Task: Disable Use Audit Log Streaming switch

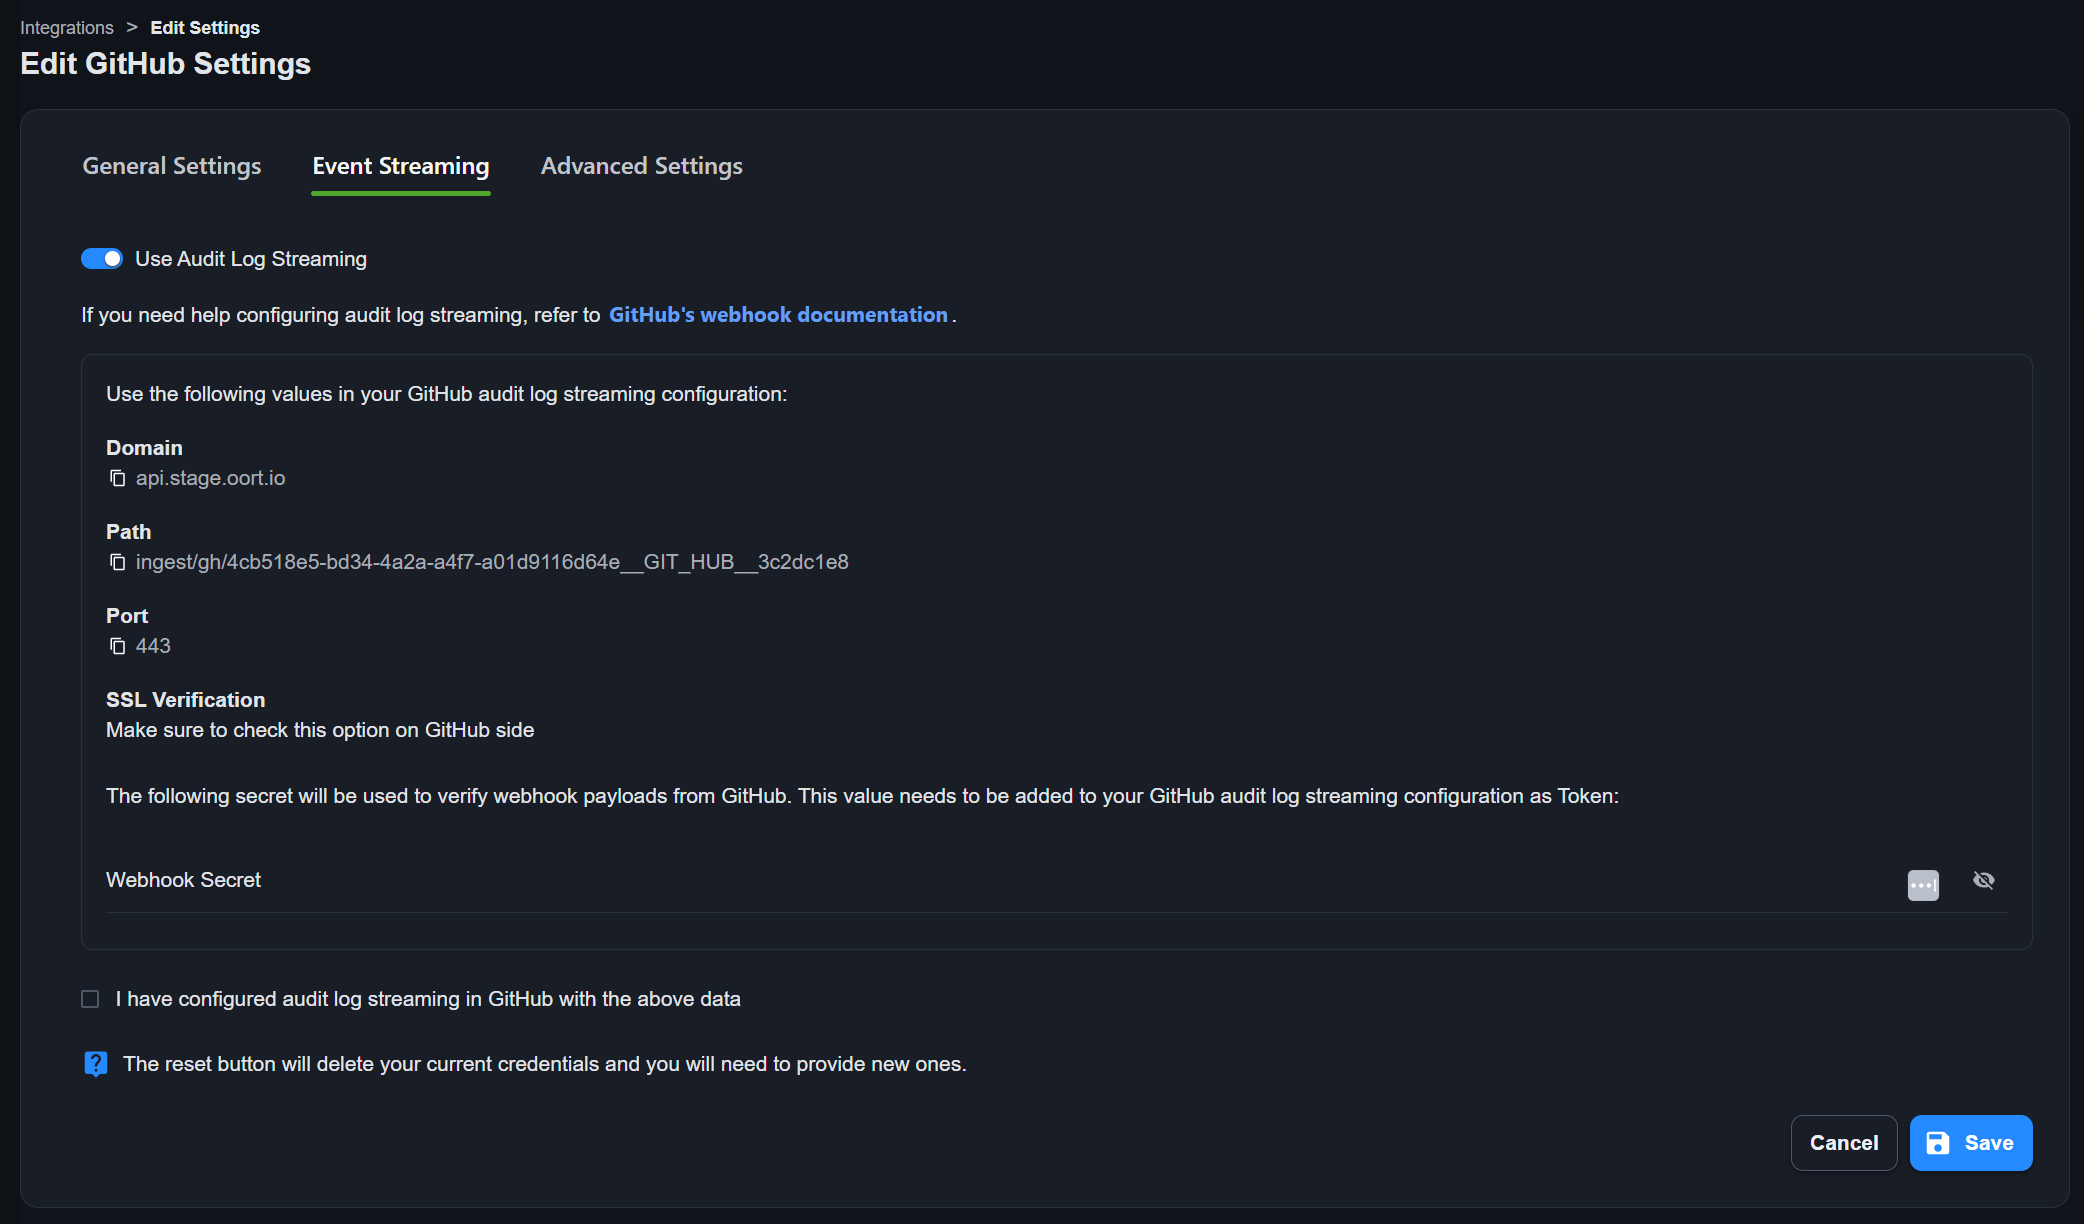Action: [102, 260]
